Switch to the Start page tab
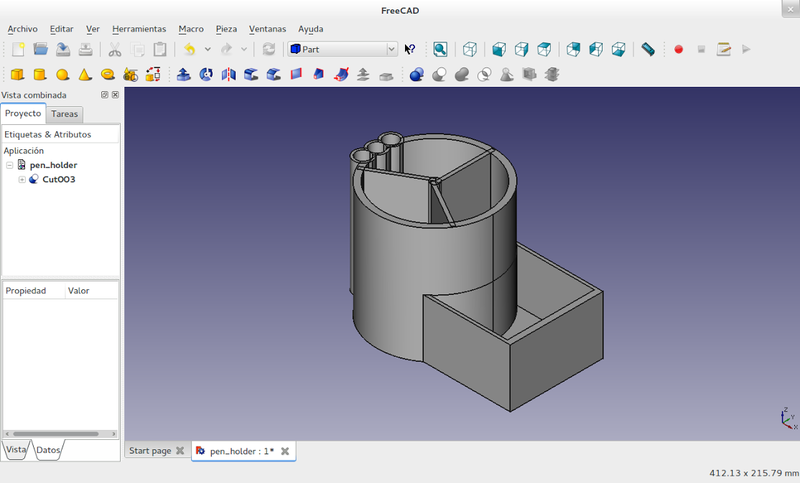800x483 pixels. [x=149, y=451]
